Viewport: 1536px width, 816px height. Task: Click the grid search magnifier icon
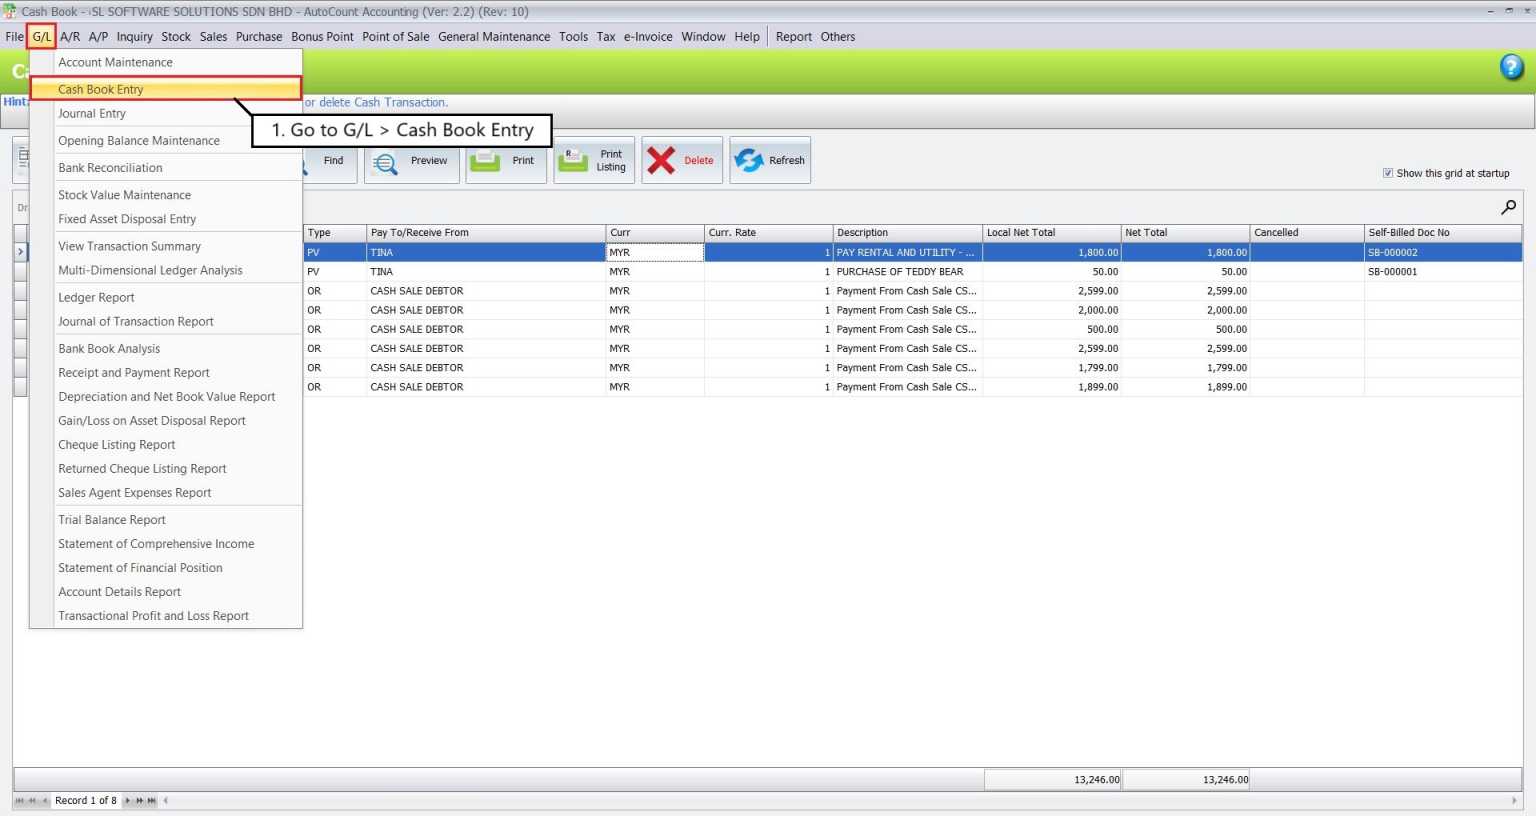(1508, 207)
